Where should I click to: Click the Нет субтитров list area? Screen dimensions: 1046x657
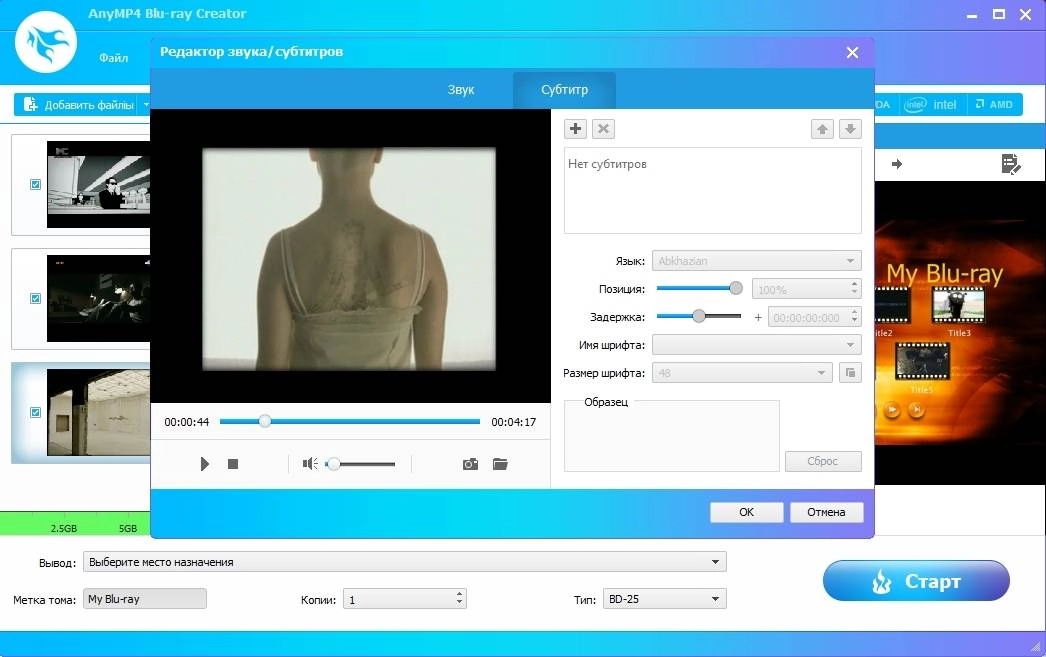coord(712,190)
